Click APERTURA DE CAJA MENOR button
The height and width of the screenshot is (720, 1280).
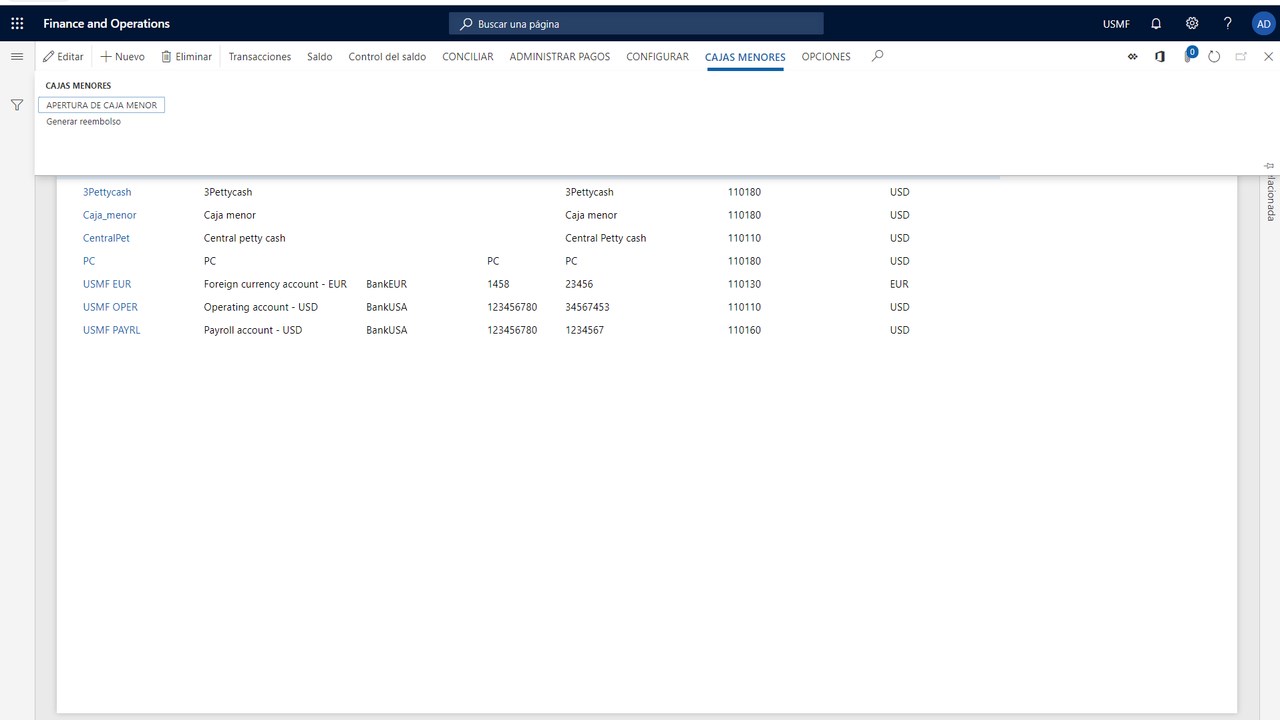(101, 105)
